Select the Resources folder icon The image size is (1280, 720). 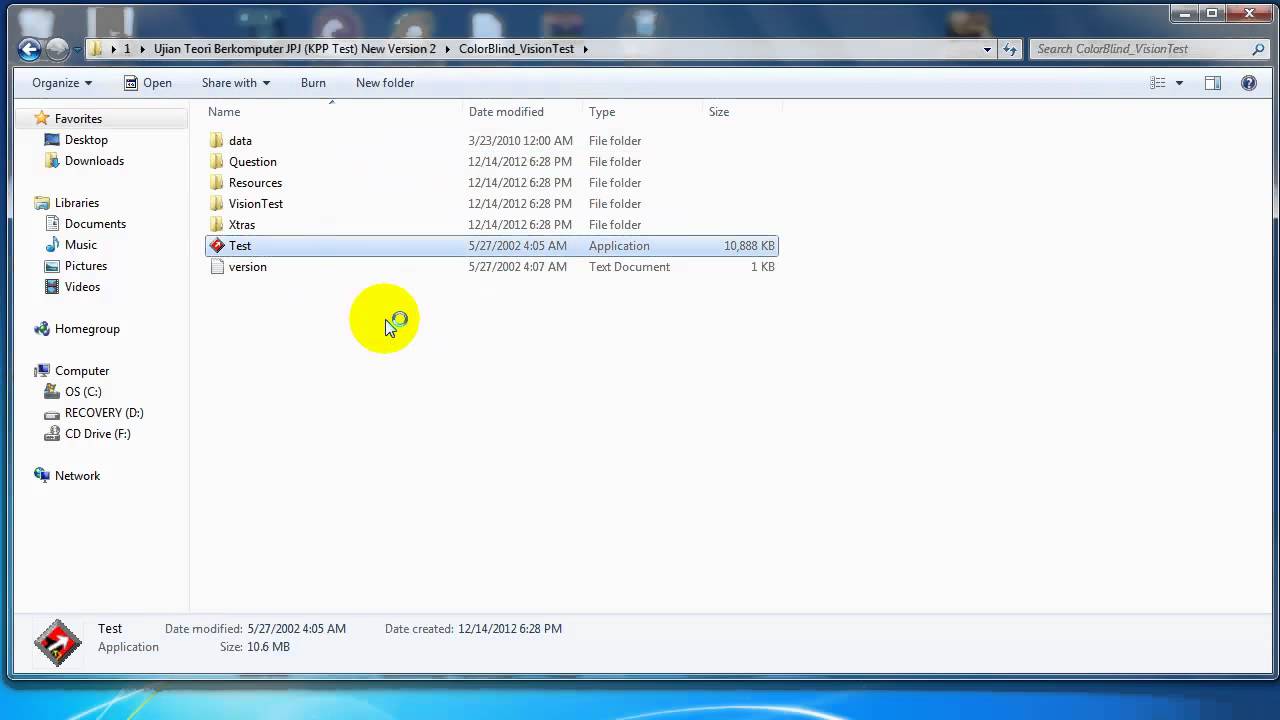coord(217,183)
